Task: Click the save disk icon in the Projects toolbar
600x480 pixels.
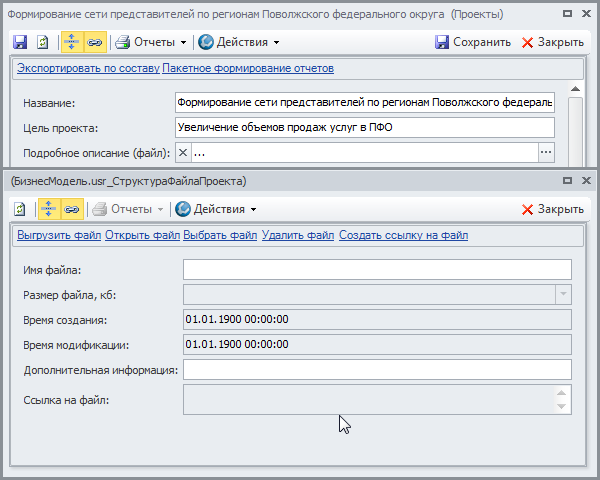Action: point(20,42)
